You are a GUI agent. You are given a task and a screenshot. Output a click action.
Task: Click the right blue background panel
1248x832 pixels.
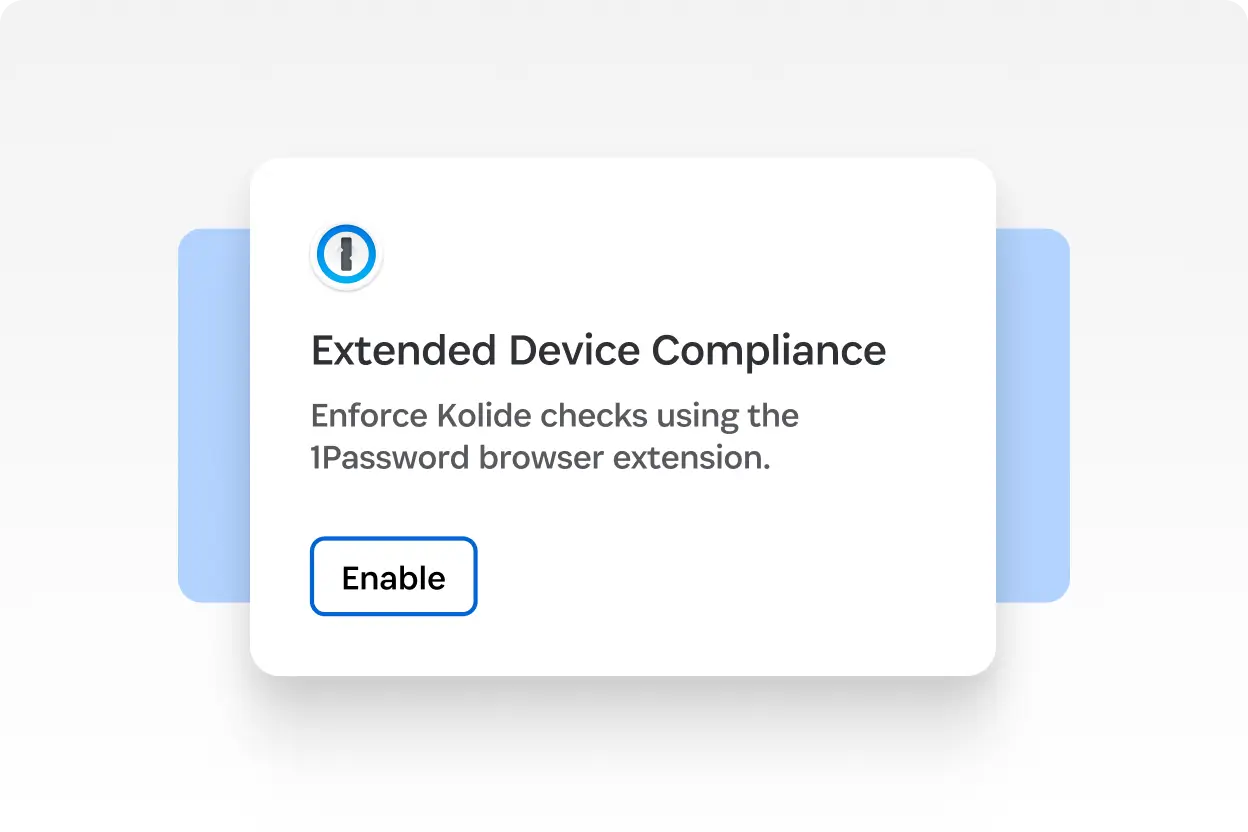point(1033,415)
